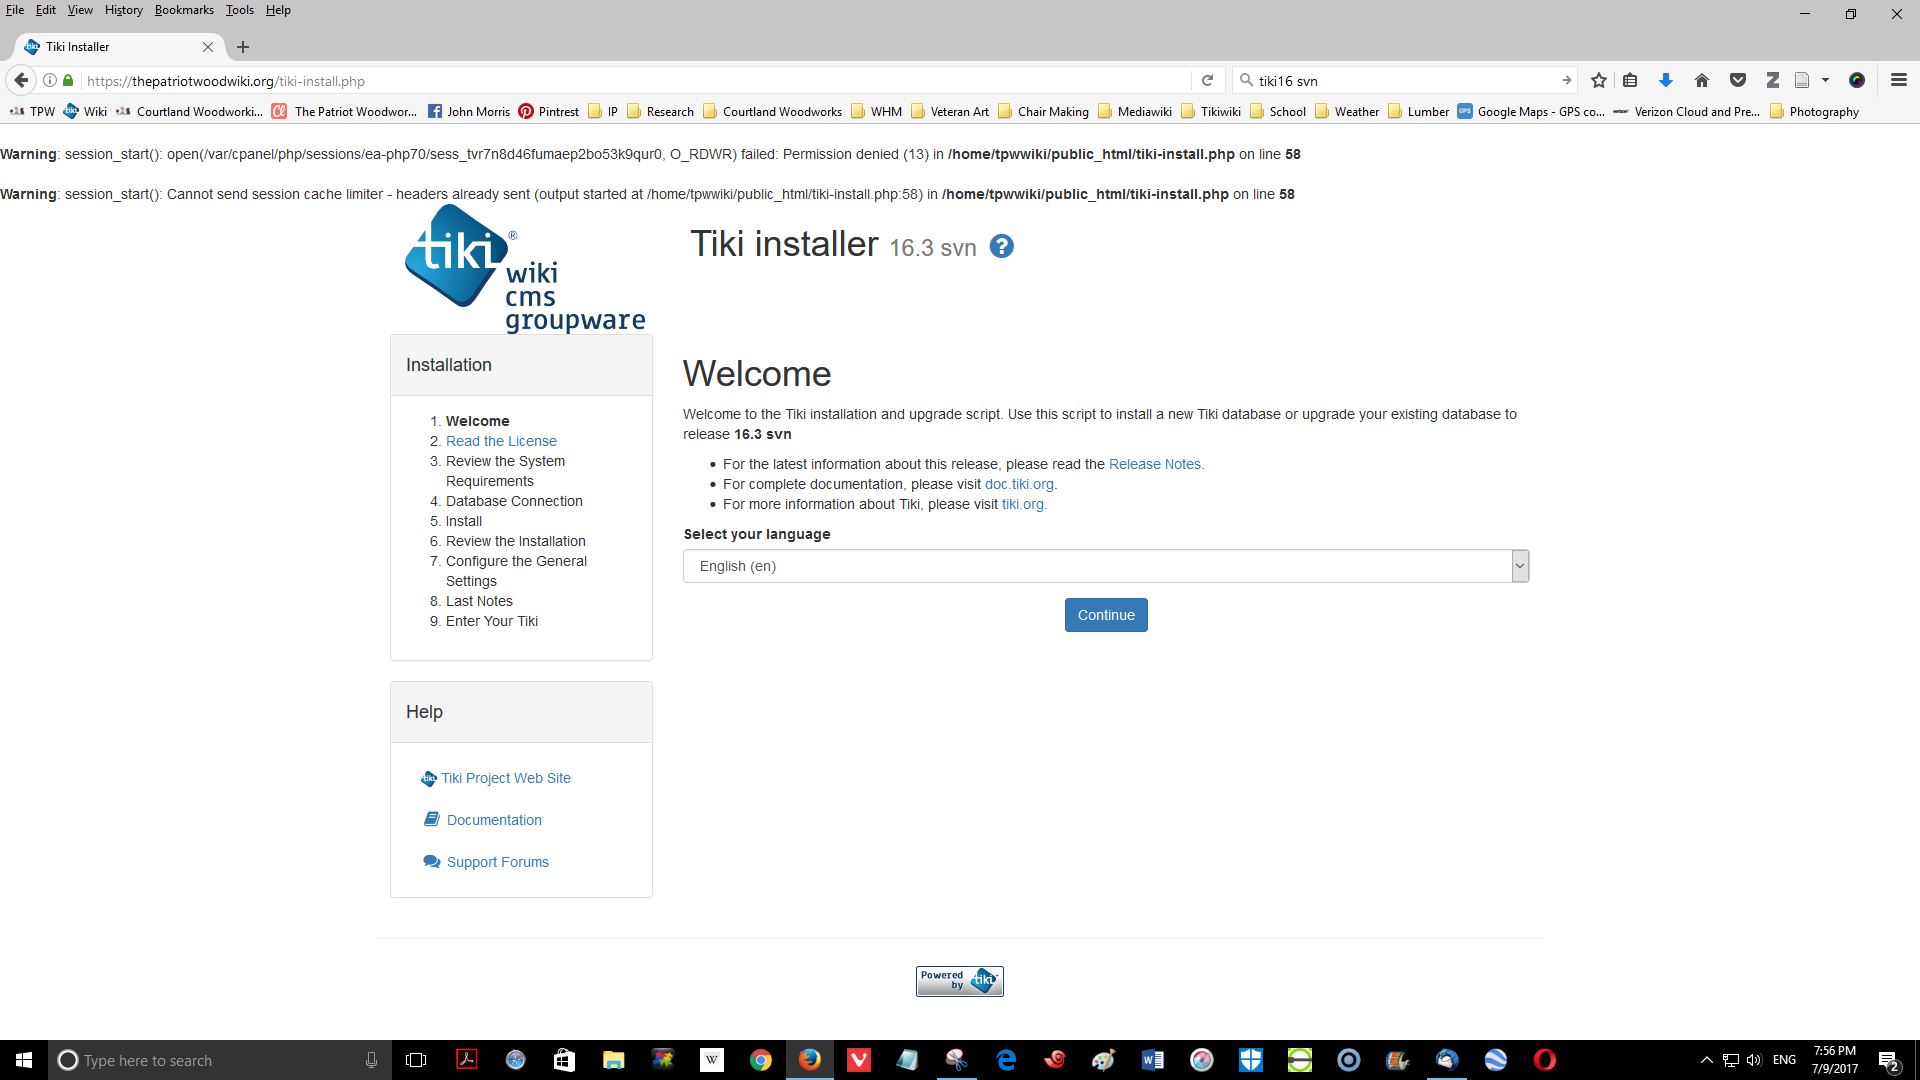The width and height of the screenshot is (1920, 1080).
Task: Click the green padlock security icon
Action: tap(68, 81)
